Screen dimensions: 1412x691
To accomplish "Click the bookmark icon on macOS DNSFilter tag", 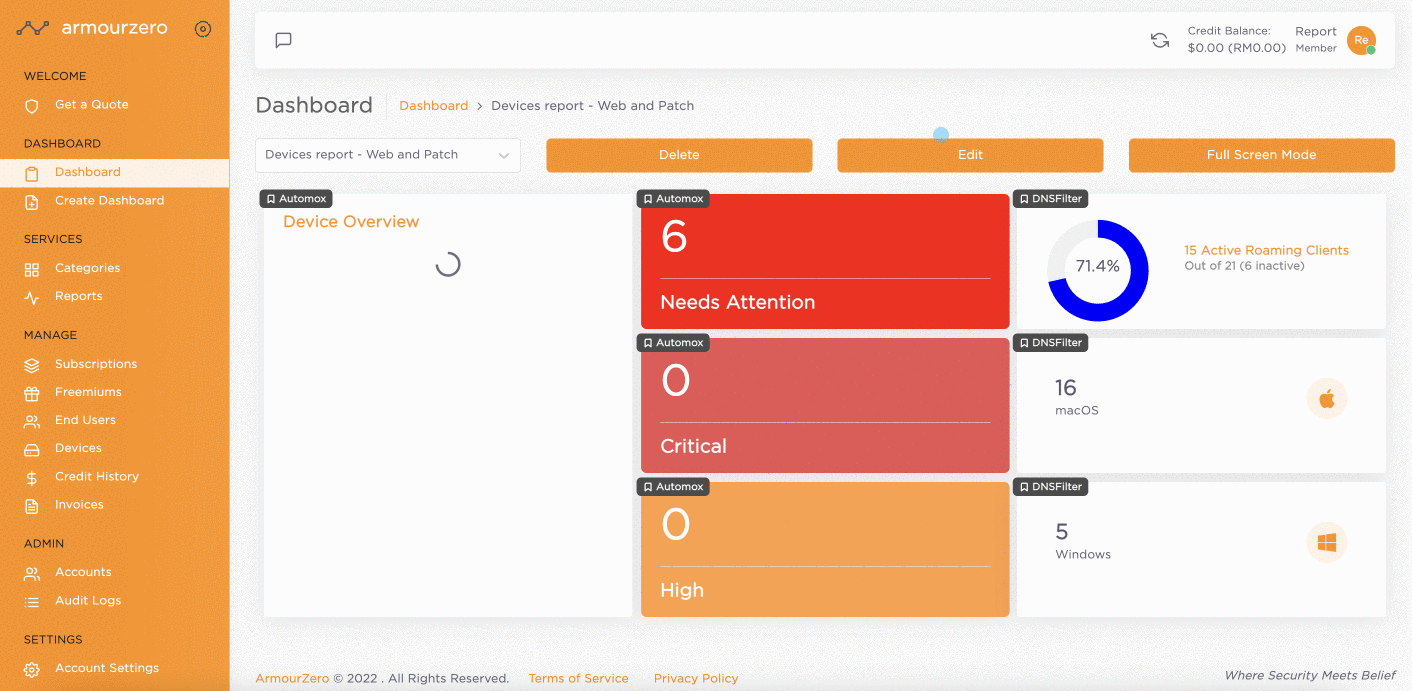I will pyautogui.click(x=1024, y=343).
